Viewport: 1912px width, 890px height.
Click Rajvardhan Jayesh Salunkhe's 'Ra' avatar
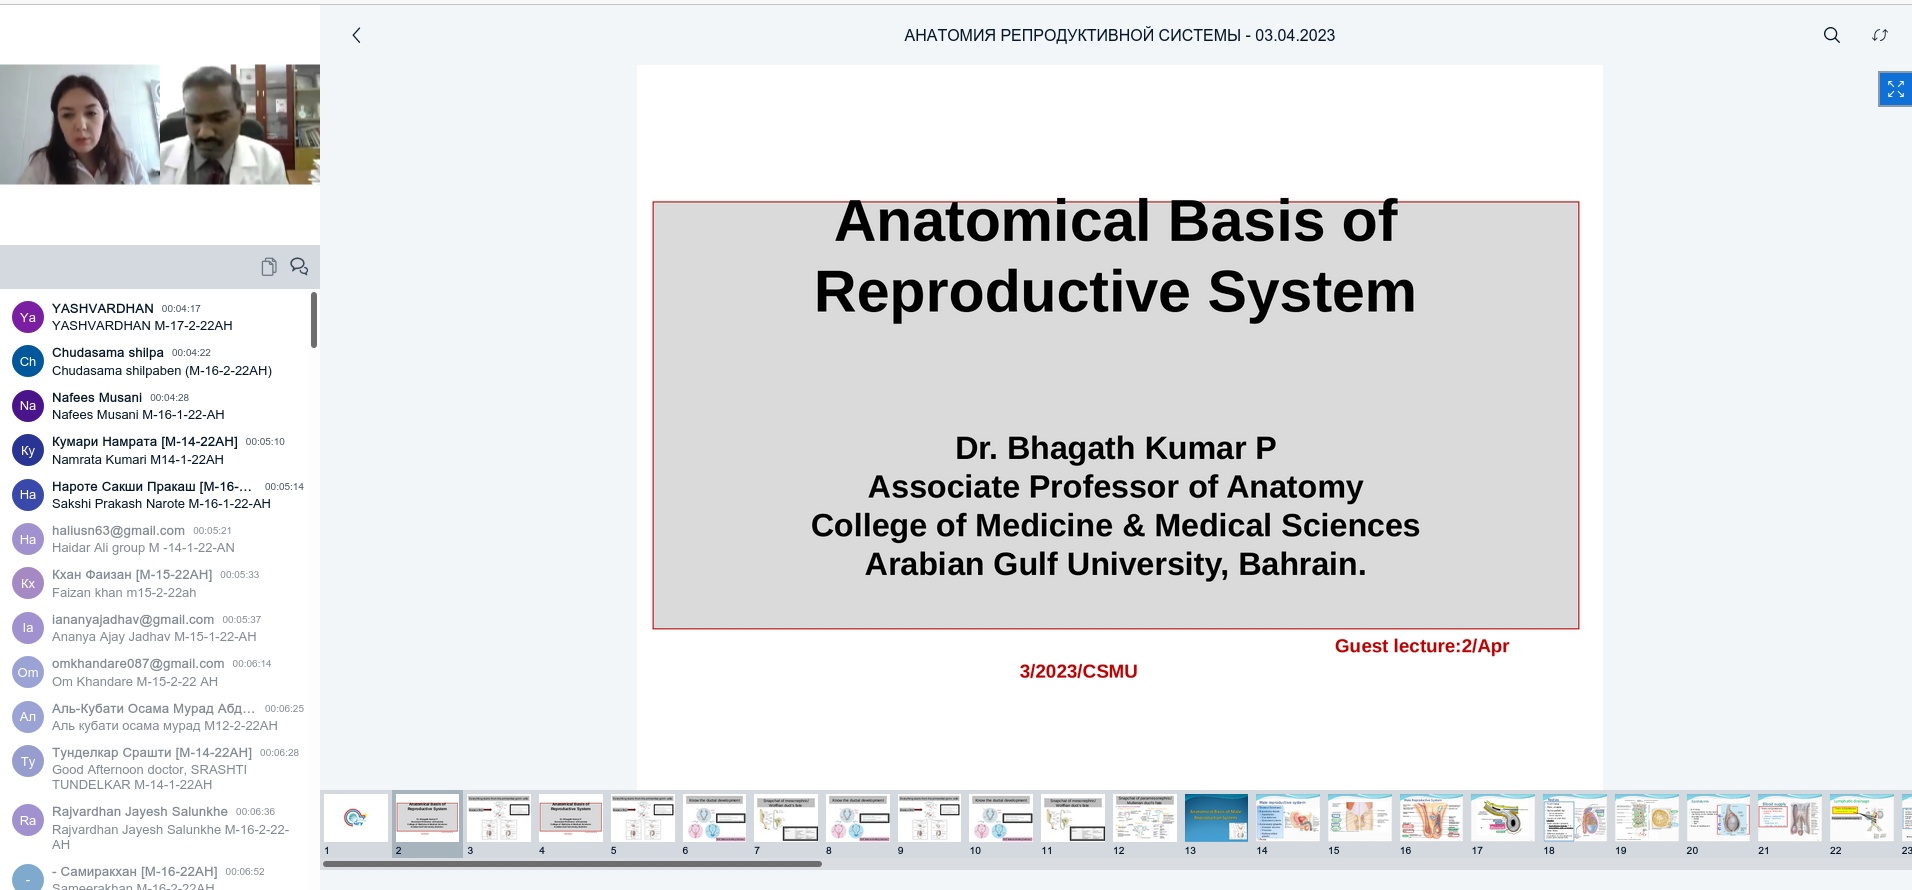[28, 820]
